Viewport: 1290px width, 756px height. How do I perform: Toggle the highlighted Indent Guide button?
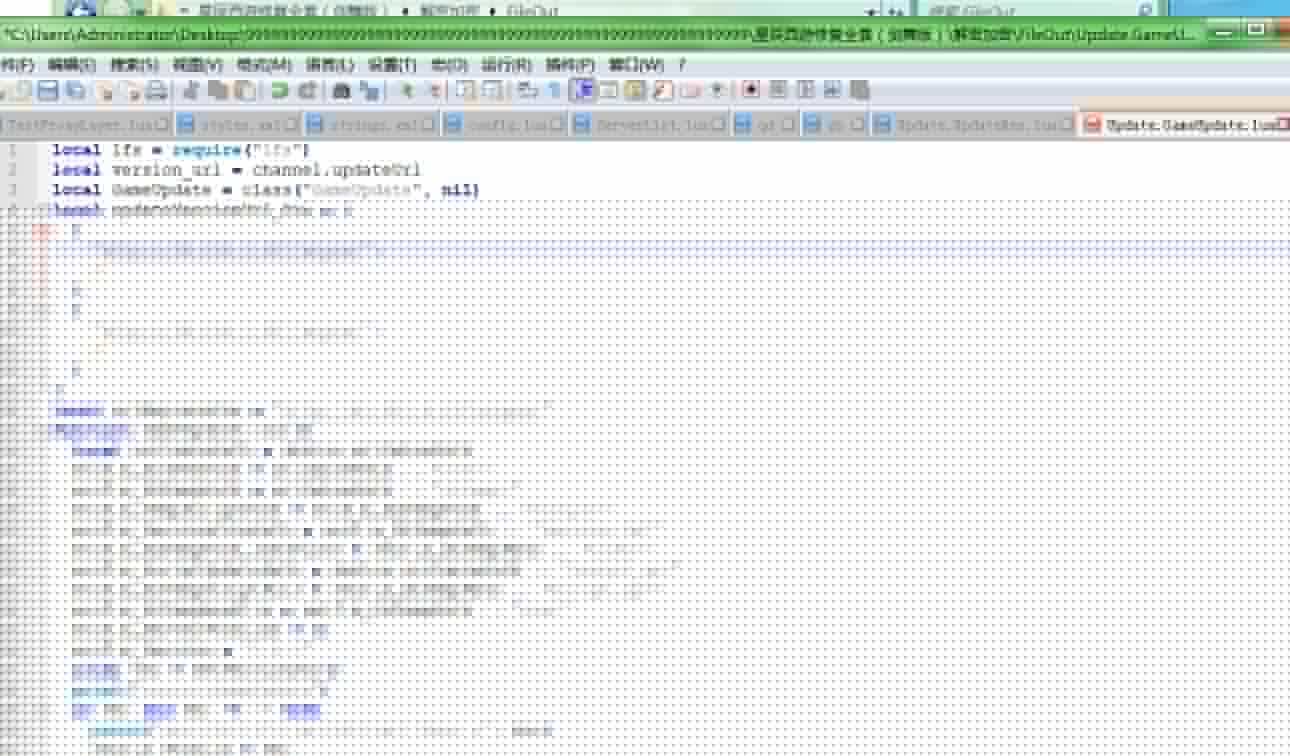[x=583, y=91]
